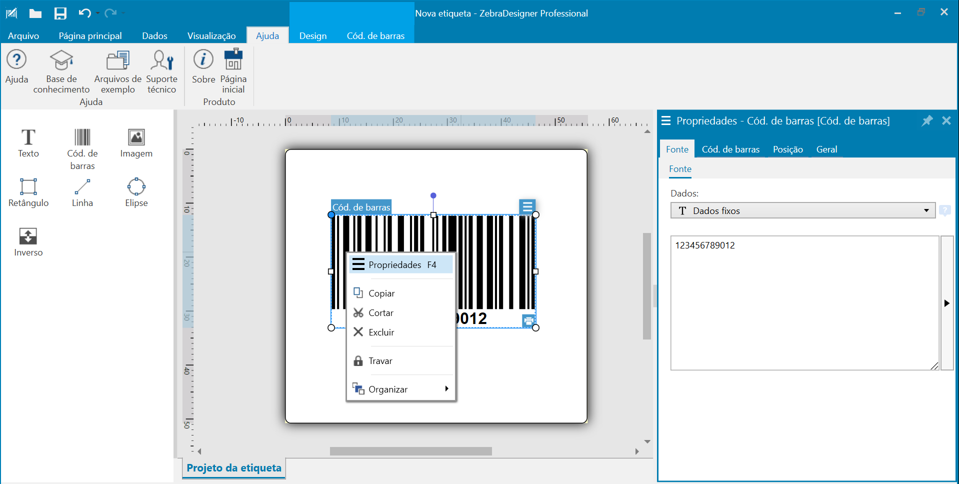Select the Inverso tool
This screenshot has width=959, height=484.
tap(28, 242)
